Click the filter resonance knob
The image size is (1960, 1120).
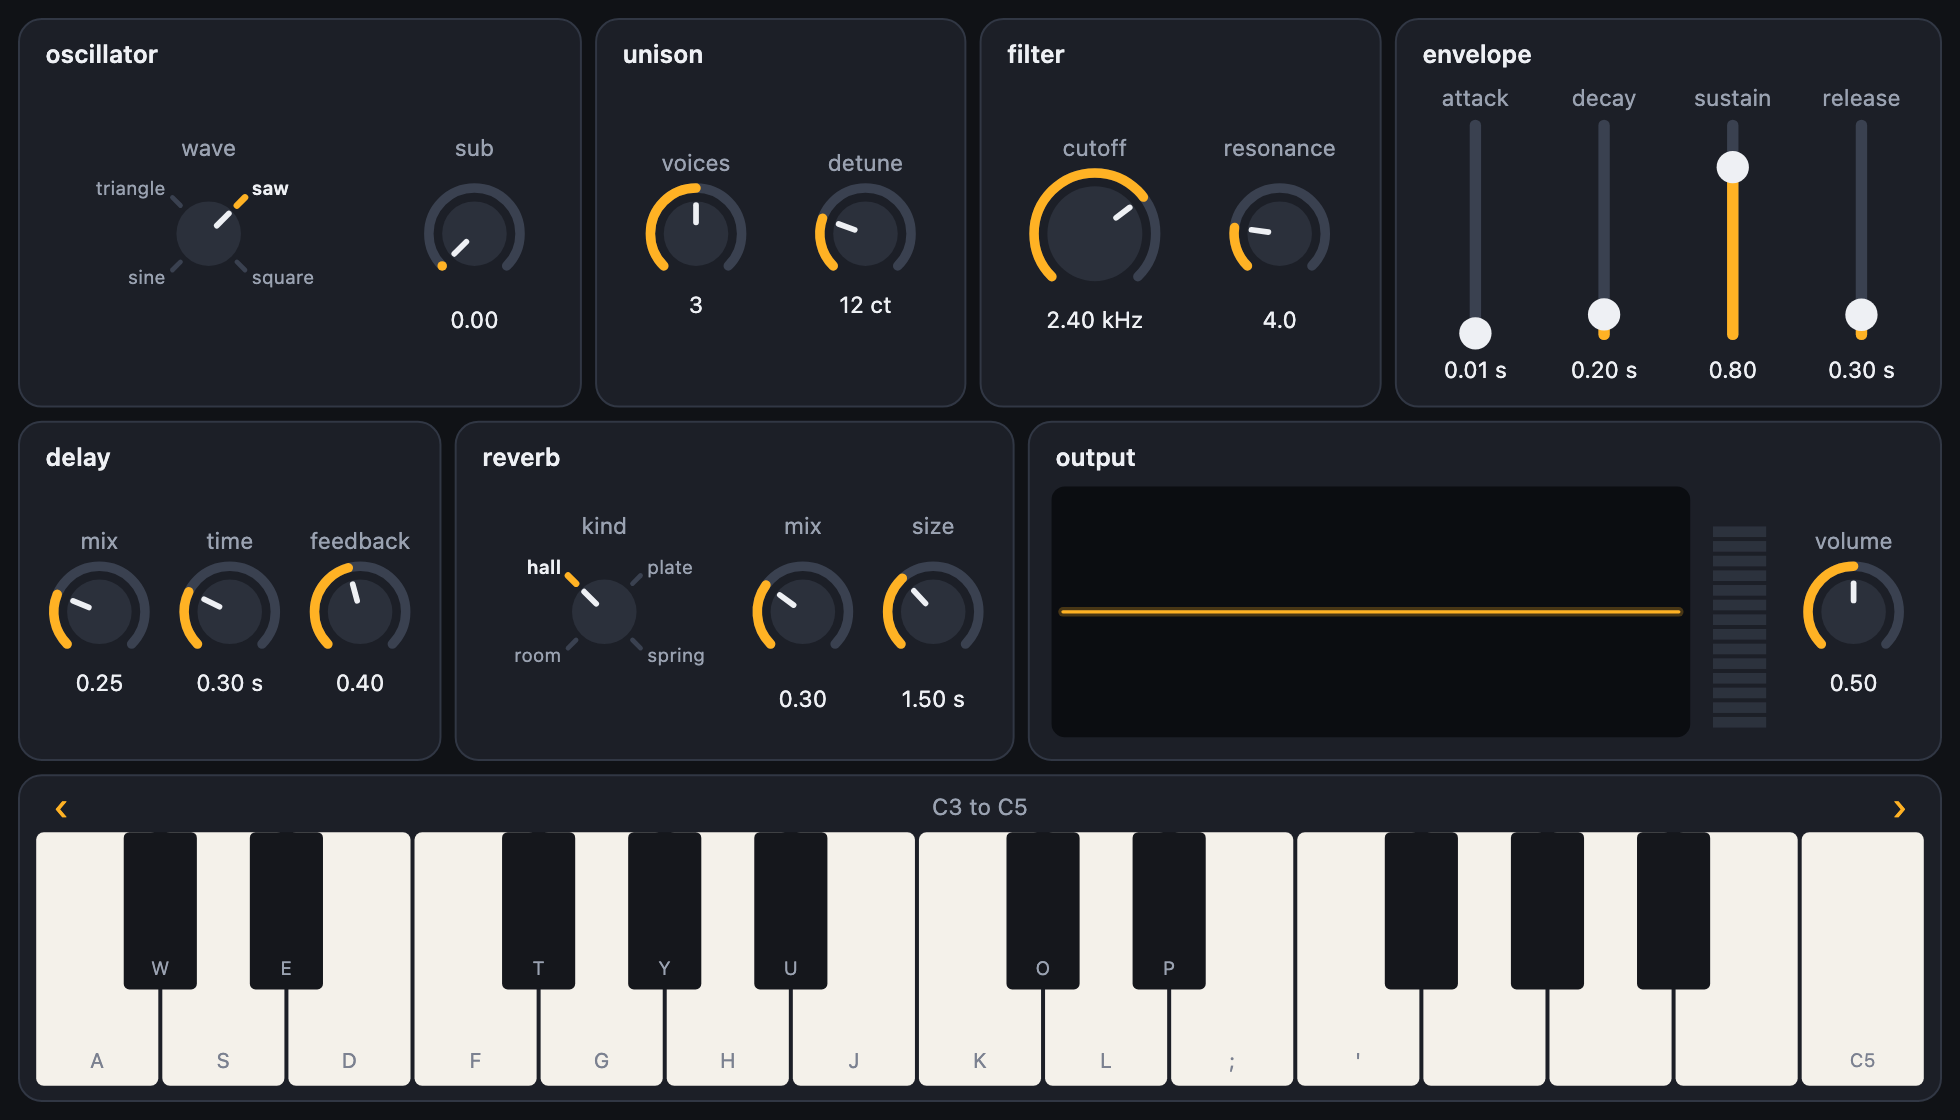pos(1279,233)
